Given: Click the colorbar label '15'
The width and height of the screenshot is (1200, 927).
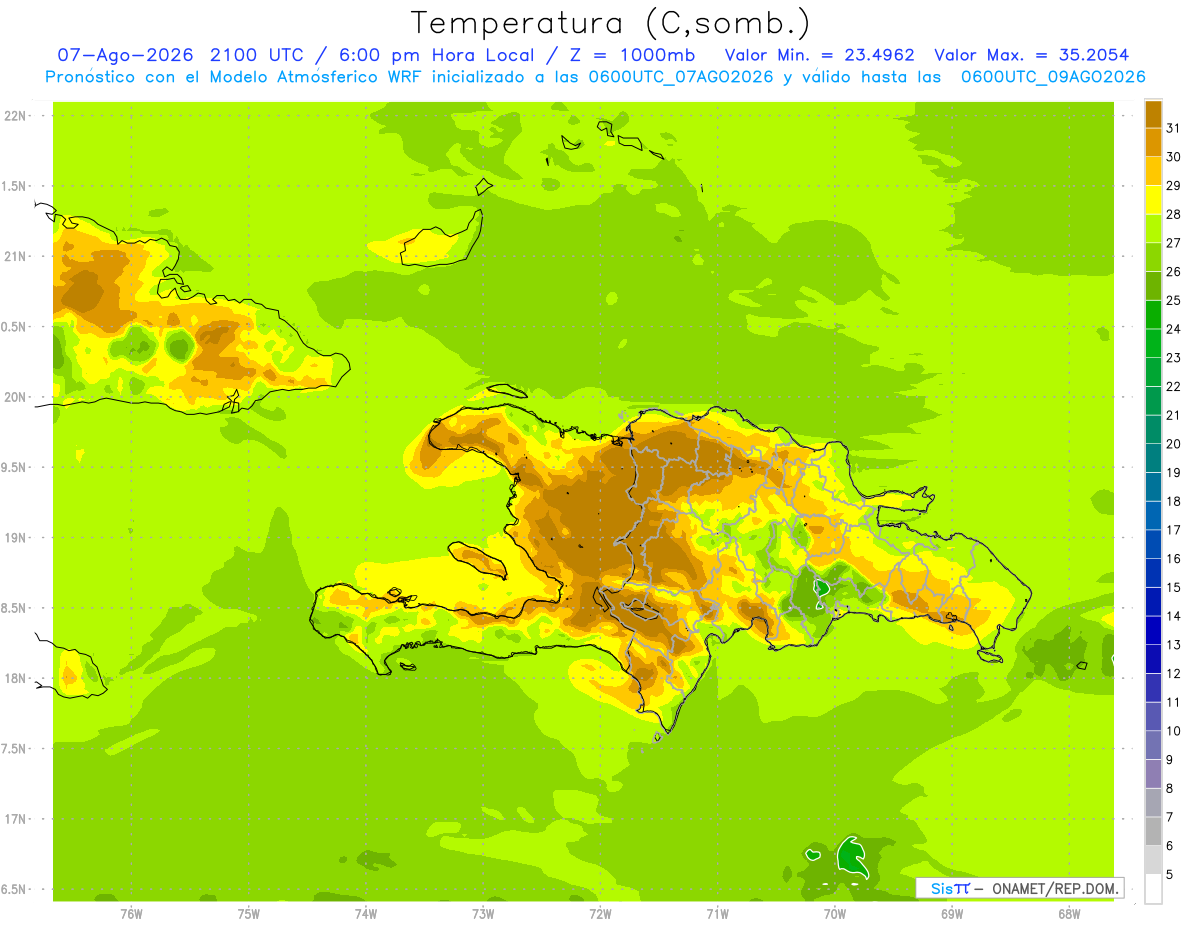Looking at the screenshot, I should tap(1174, 587).
